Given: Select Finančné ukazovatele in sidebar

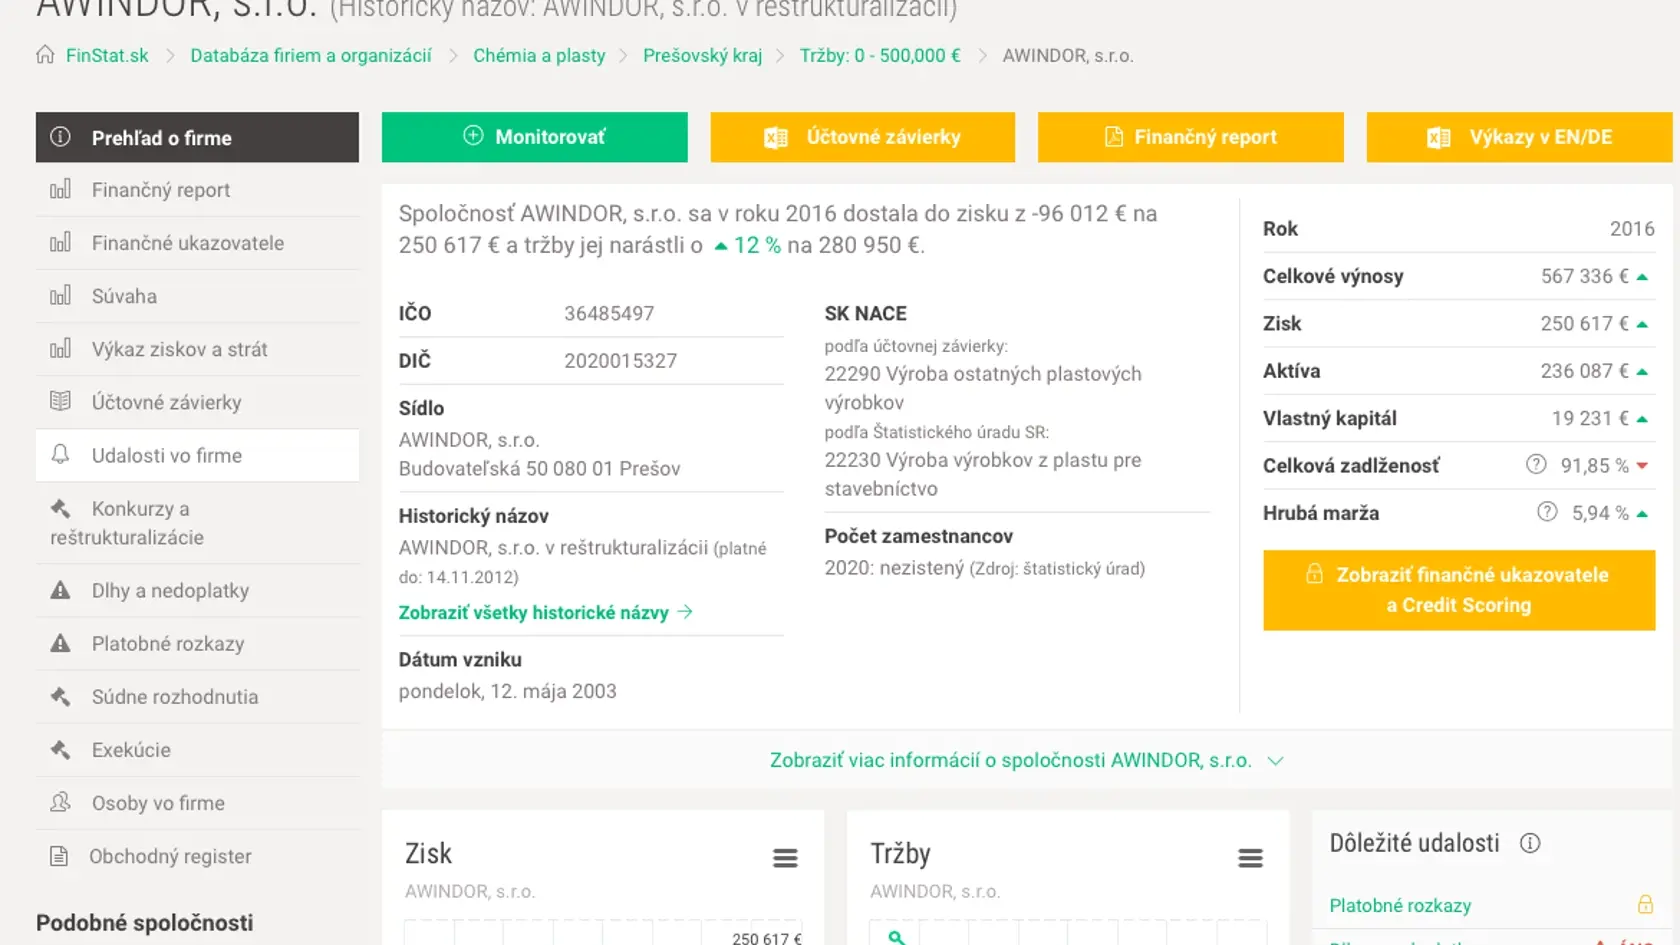Looking at the screenshot, I should 197,243.
